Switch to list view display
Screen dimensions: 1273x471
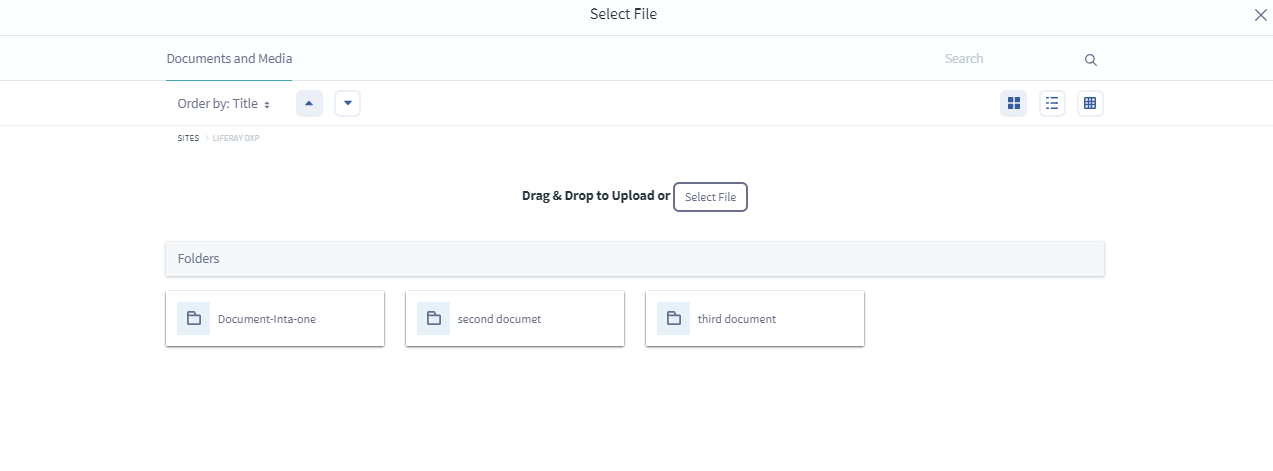tap(1052, 103)
